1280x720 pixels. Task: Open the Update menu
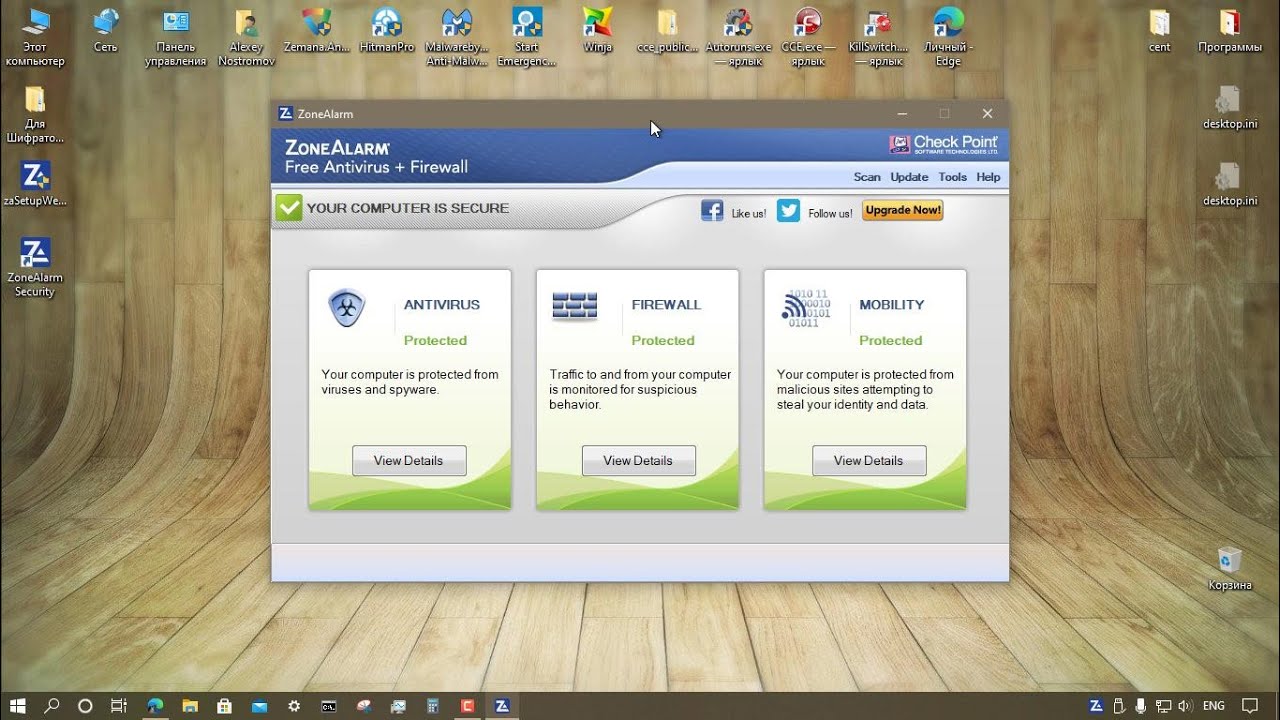[909, 177]
